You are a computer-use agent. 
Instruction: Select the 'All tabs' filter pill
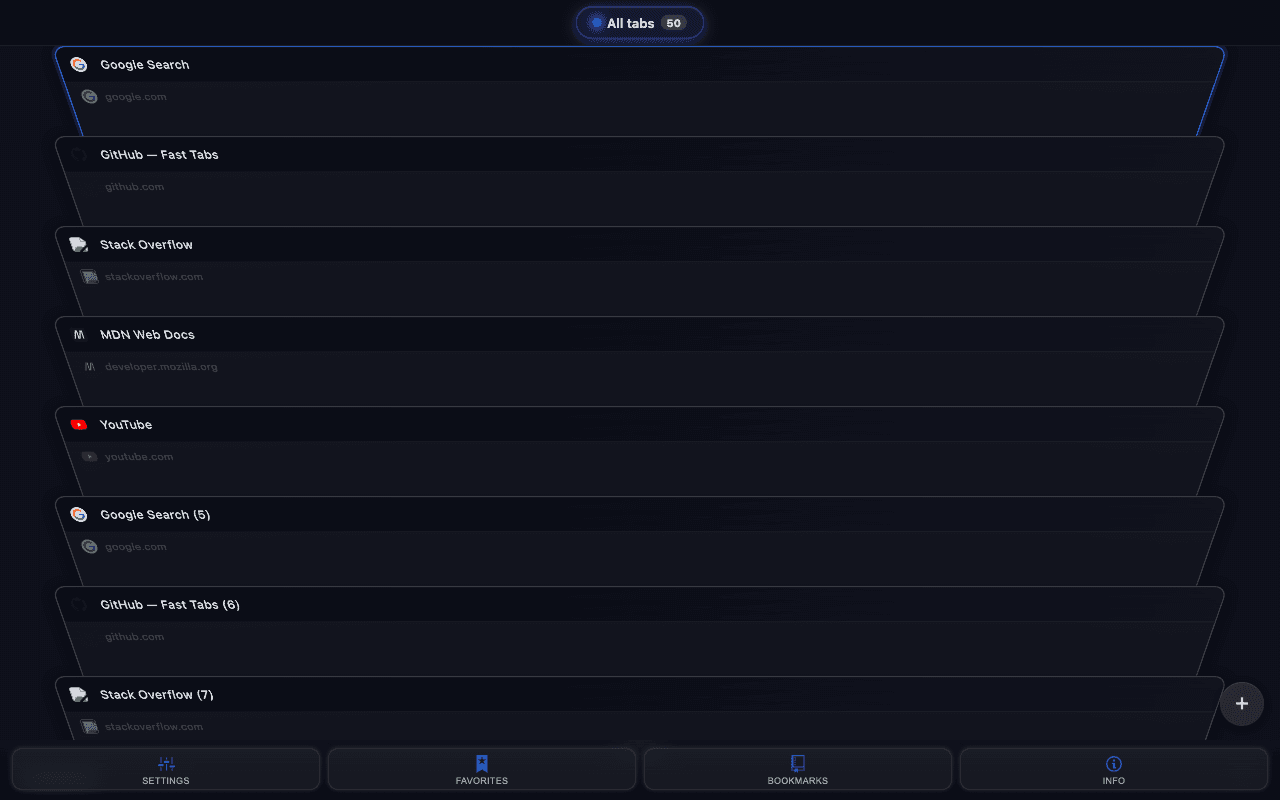pos(640,23)
